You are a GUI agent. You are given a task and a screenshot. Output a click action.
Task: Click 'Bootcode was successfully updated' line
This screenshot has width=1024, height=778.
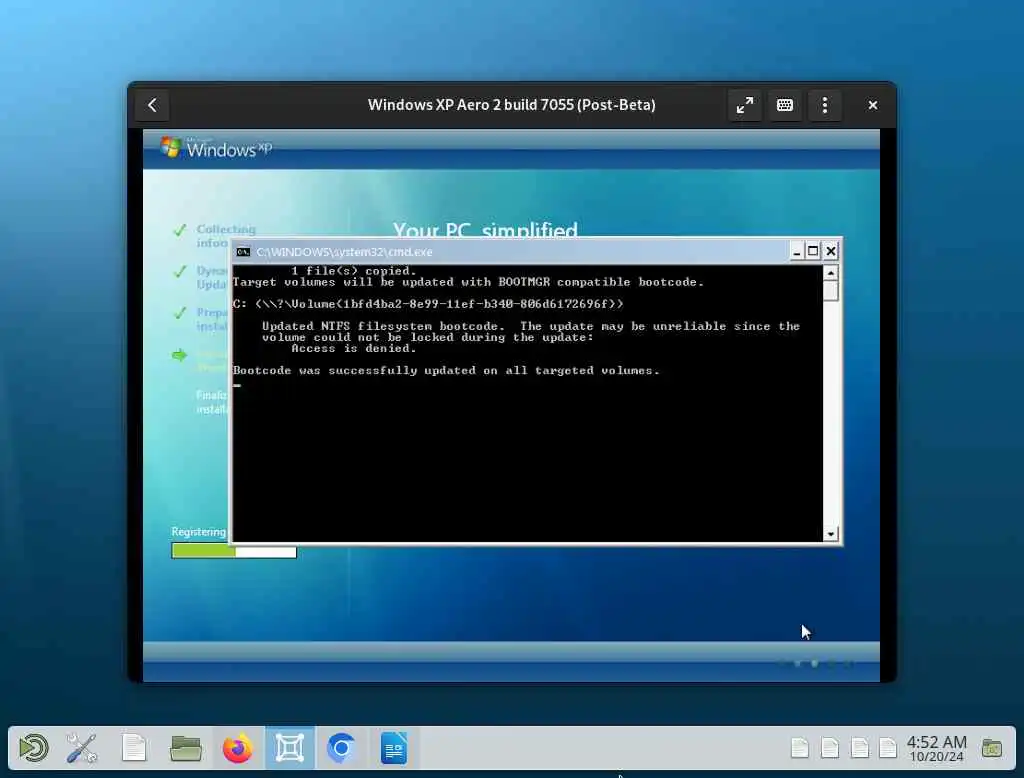[x=446, y=370]
